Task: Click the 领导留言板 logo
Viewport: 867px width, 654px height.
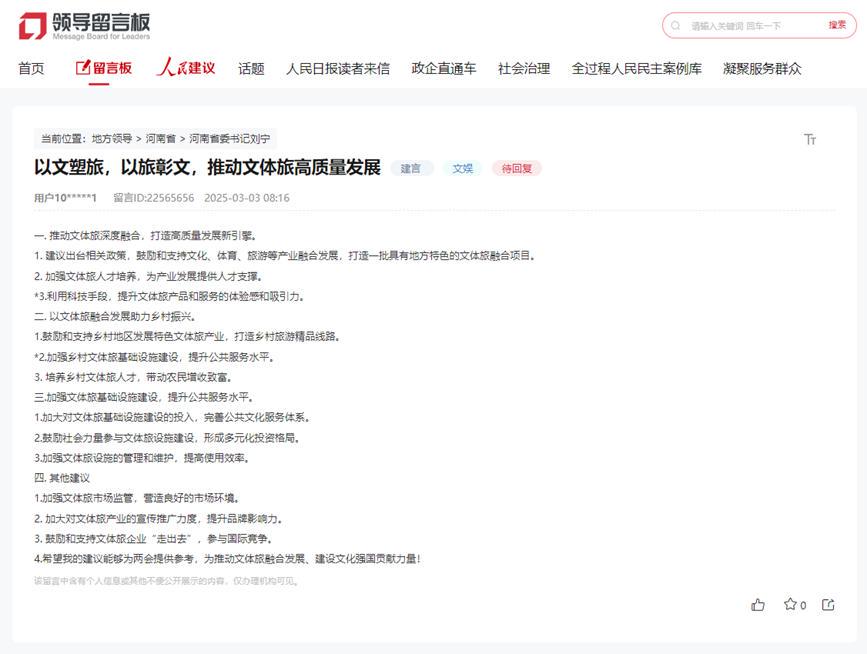Action: pos(85,25)
